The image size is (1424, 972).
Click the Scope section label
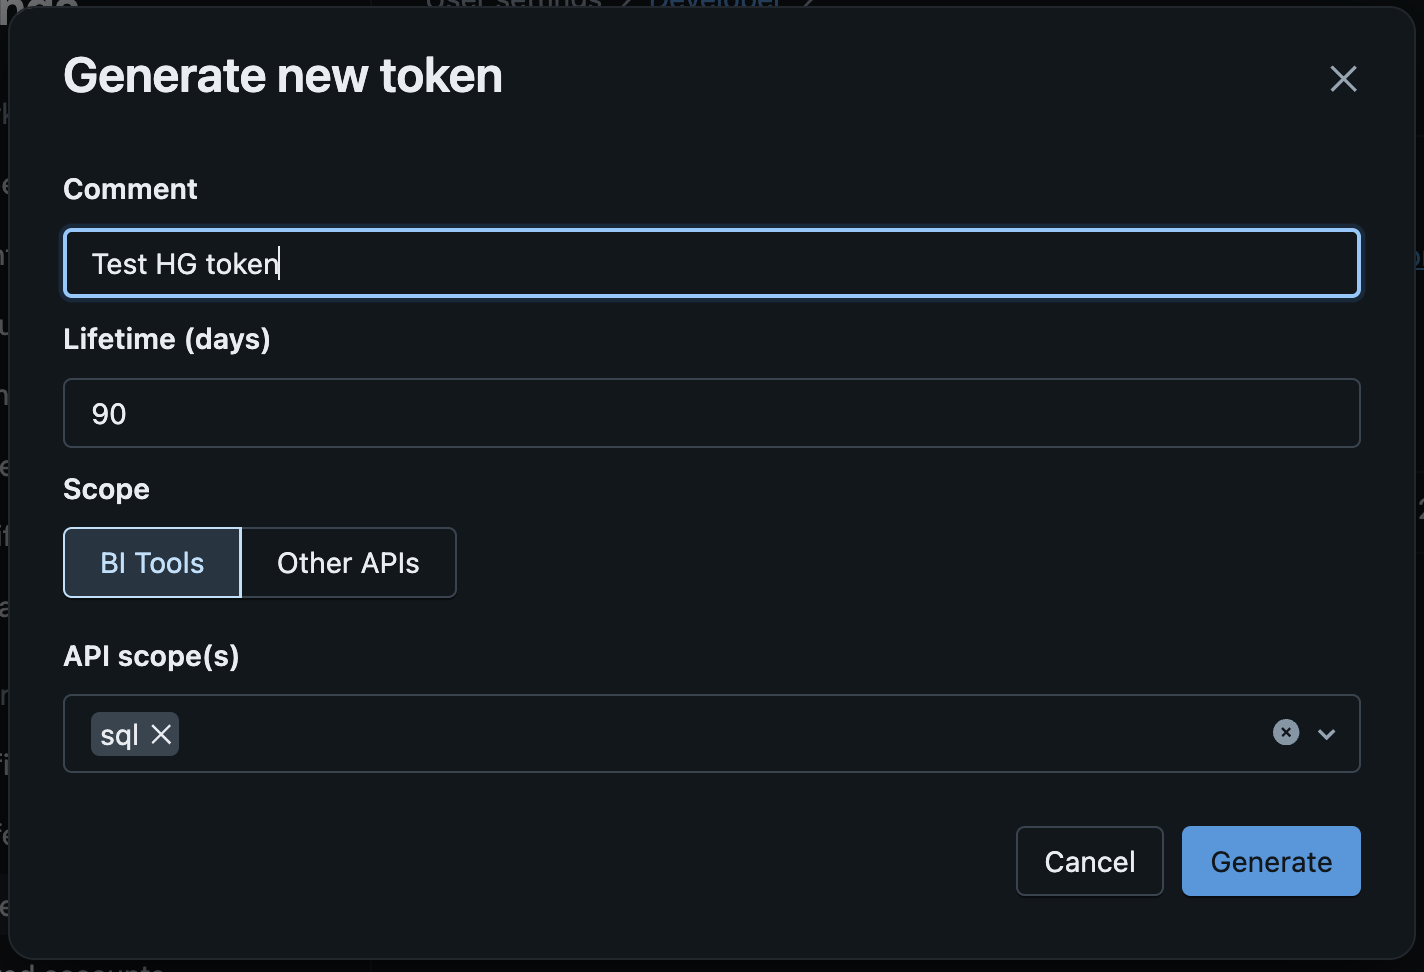[x=106, y=489]
